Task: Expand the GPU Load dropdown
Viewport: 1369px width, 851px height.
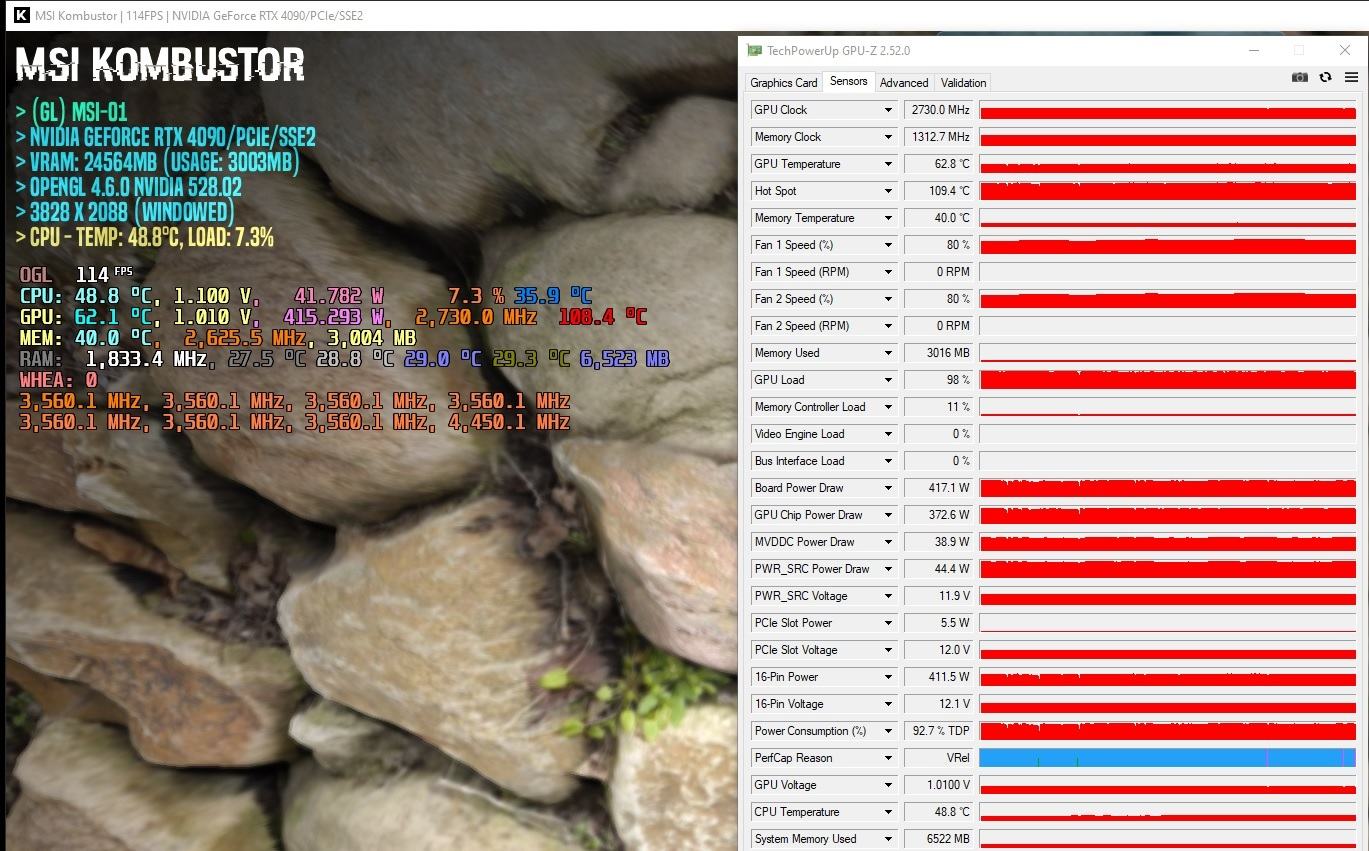Action: pyautogui.click(x=887, y=380)
